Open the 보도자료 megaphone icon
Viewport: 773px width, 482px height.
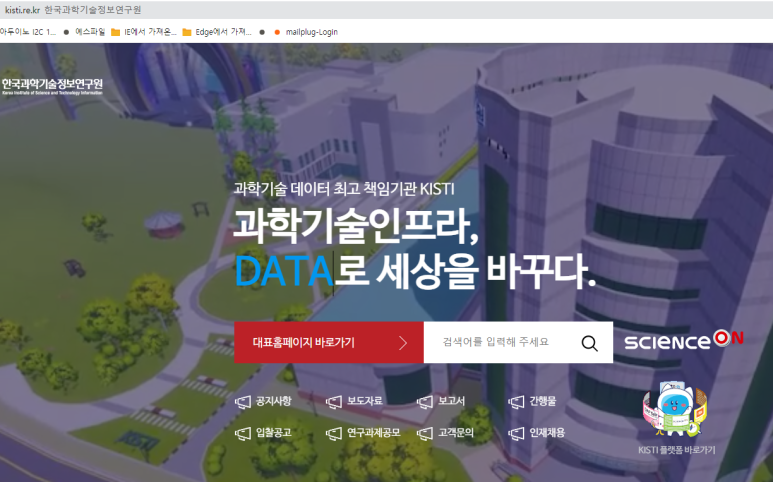point(334,402)
